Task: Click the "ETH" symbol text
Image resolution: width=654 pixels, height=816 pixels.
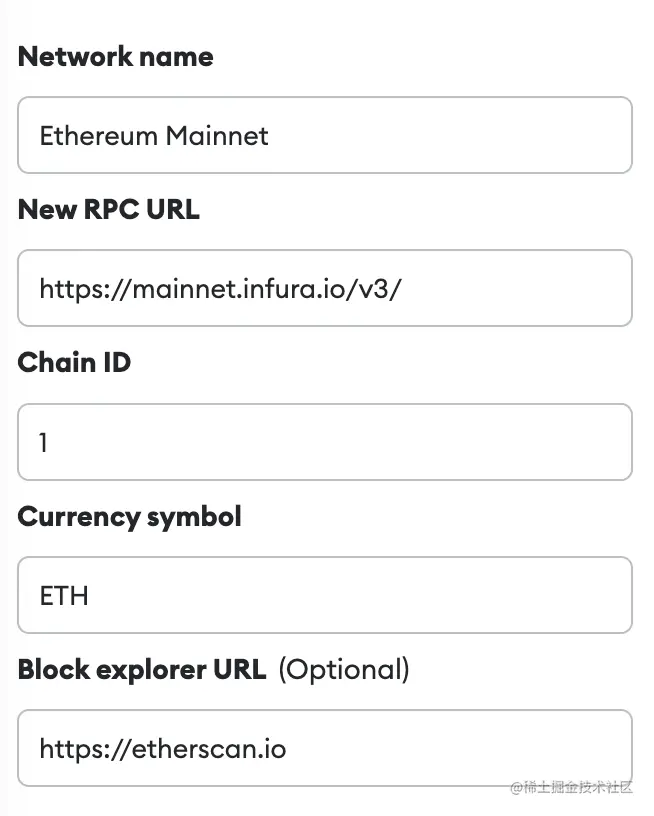Action: pyautogui.click(x=64, y=596)
